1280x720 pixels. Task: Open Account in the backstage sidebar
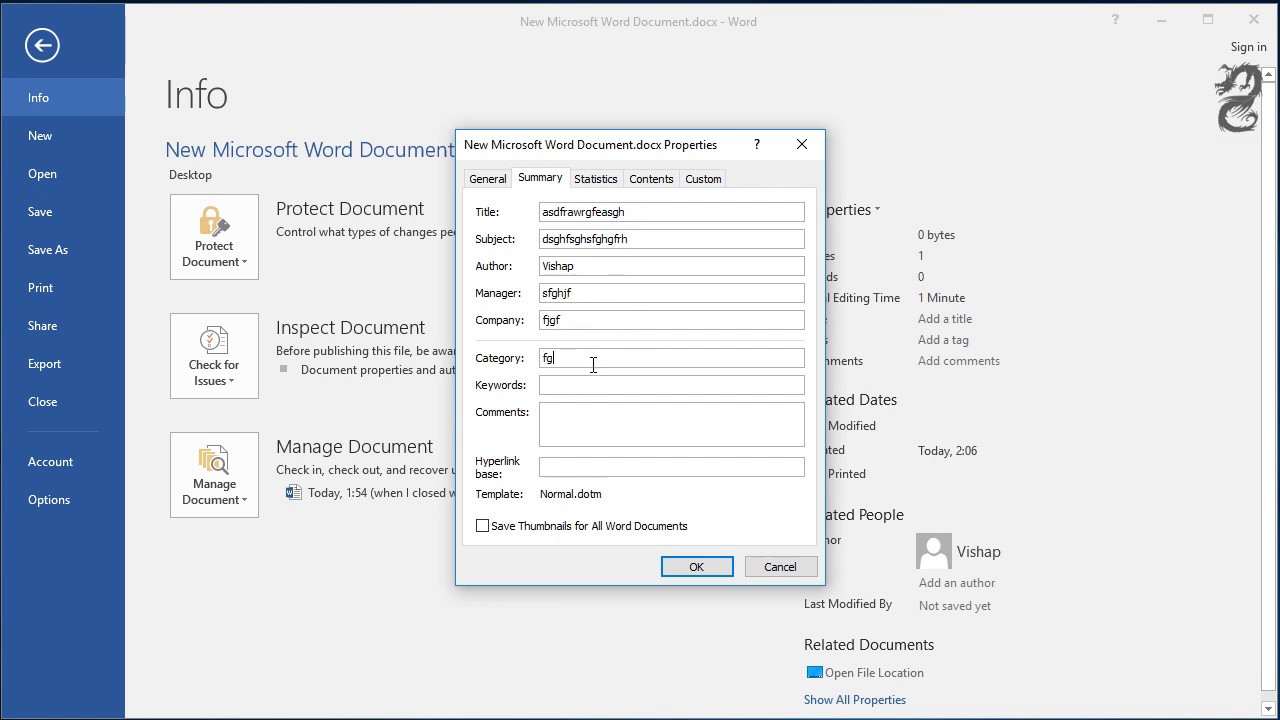[x=63, y=462]
